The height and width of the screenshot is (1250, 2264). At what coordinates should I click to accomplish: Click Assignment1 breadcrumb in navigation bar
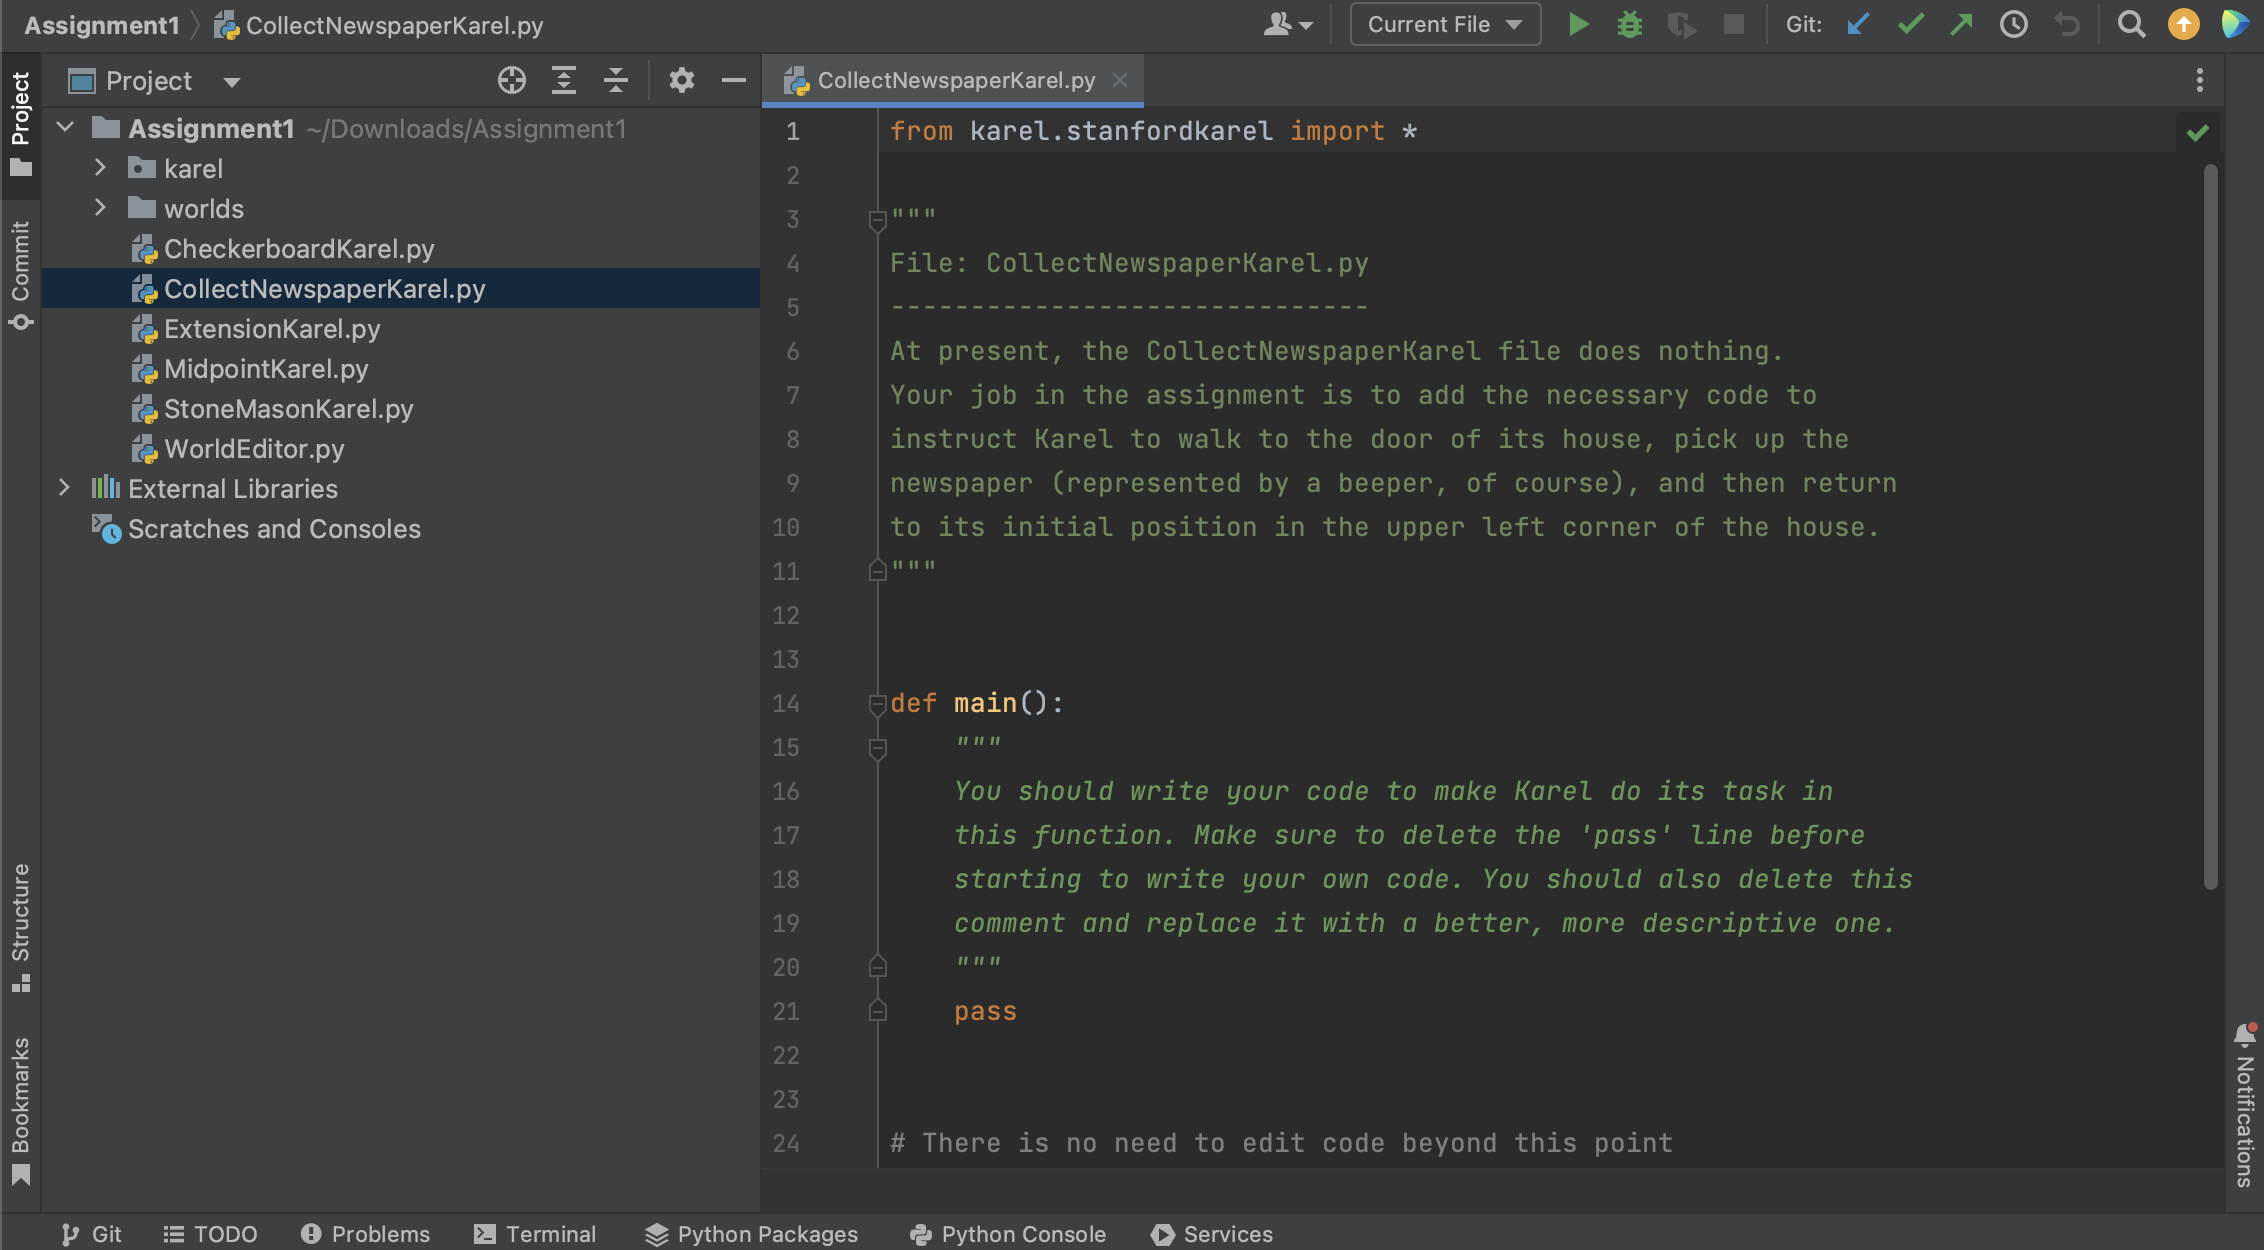coord(101,25)
